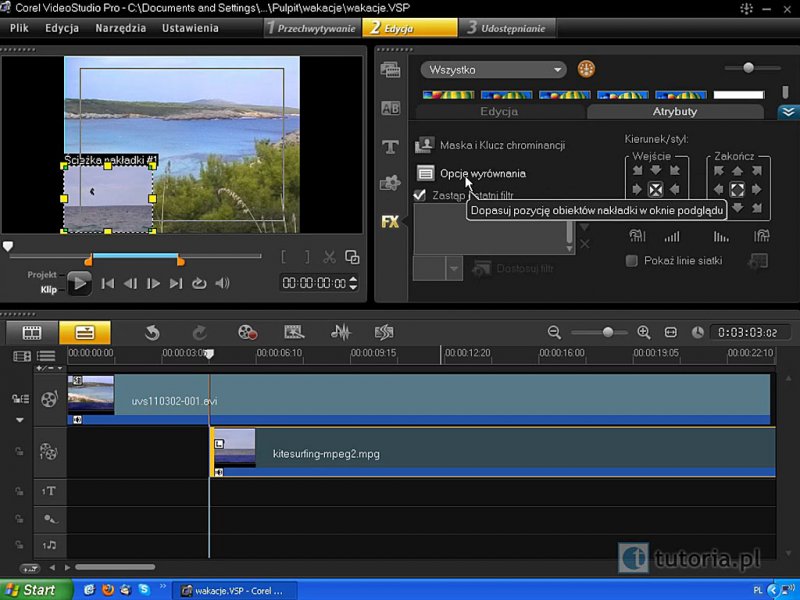
Task: Zoom in the timeline with plus magnifier
Action: pos(643,332)
